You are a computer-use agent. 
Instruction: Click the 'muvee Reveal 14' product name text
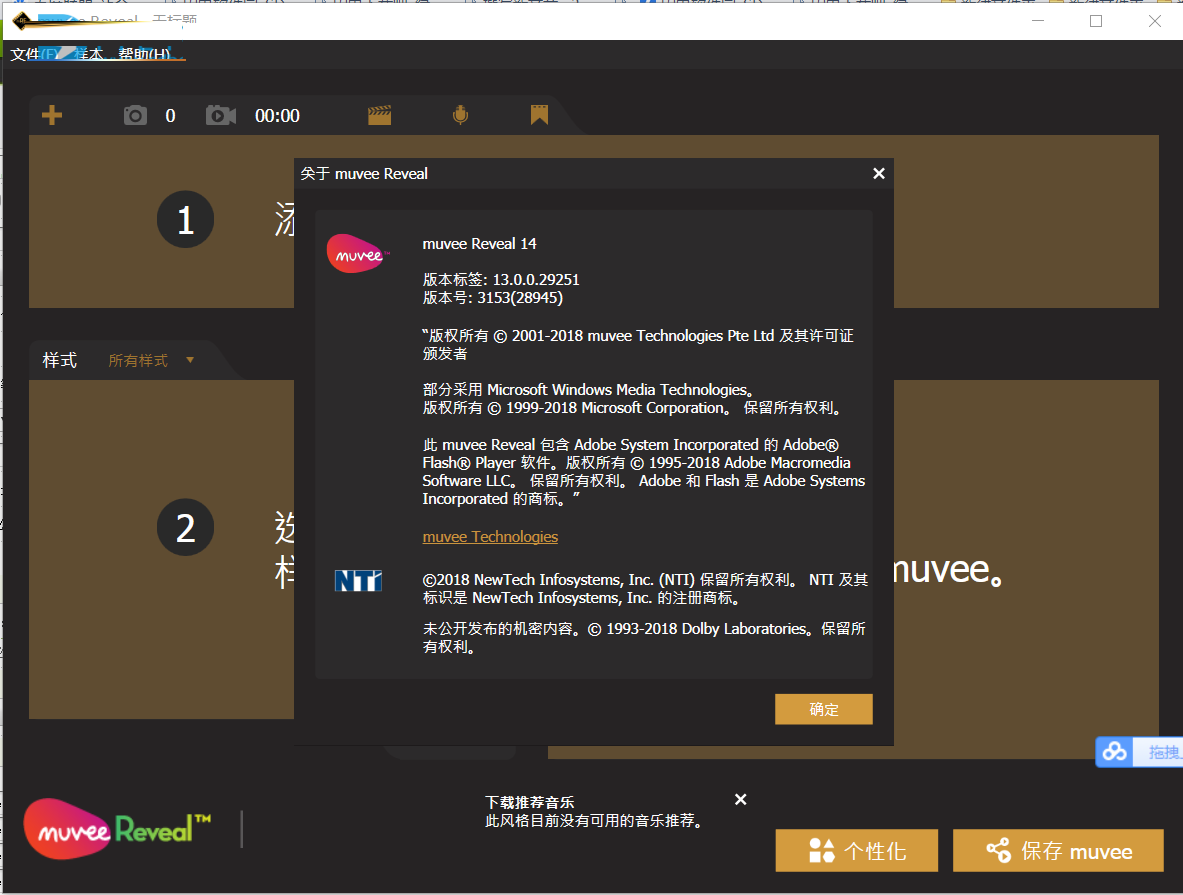coord(479,244)
